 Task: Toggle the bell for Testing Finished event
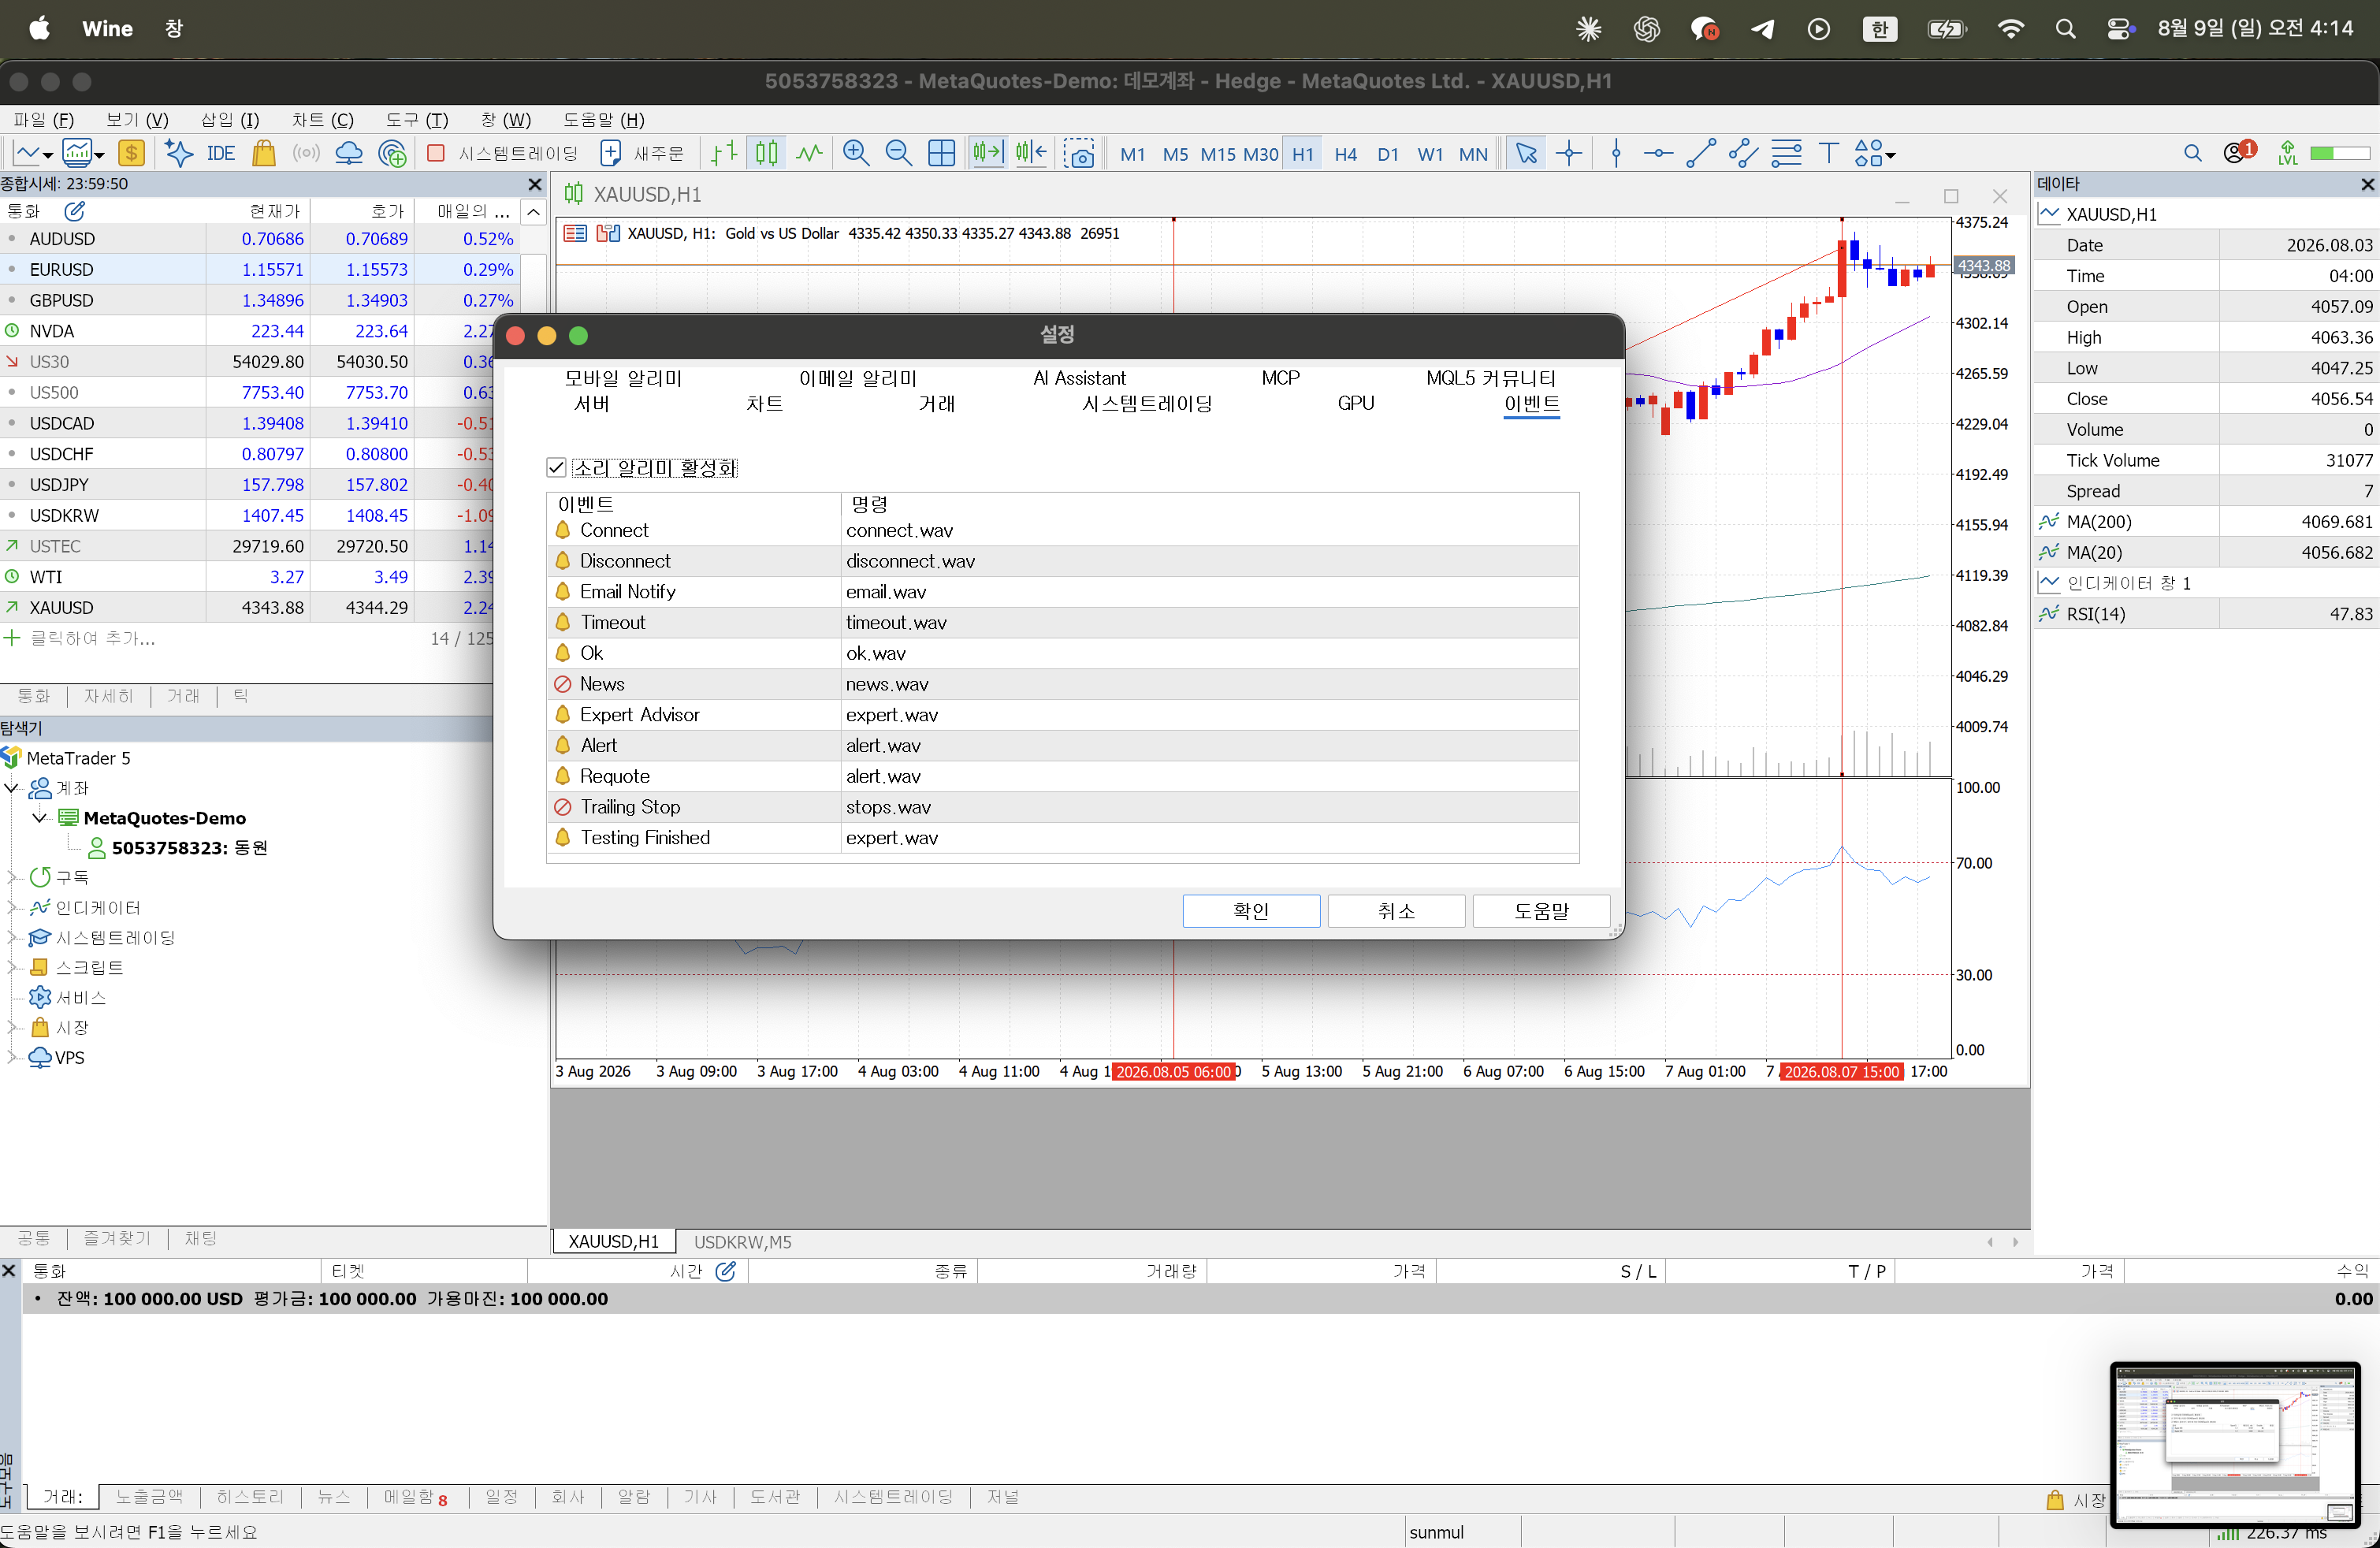click(x=562, y=838)
